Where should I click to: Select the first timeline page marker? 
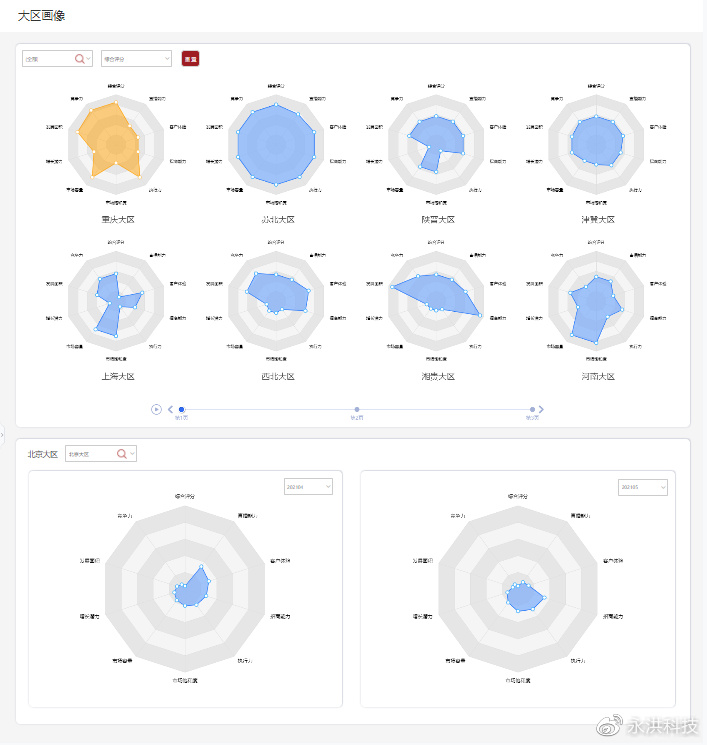tap(181, 409)
